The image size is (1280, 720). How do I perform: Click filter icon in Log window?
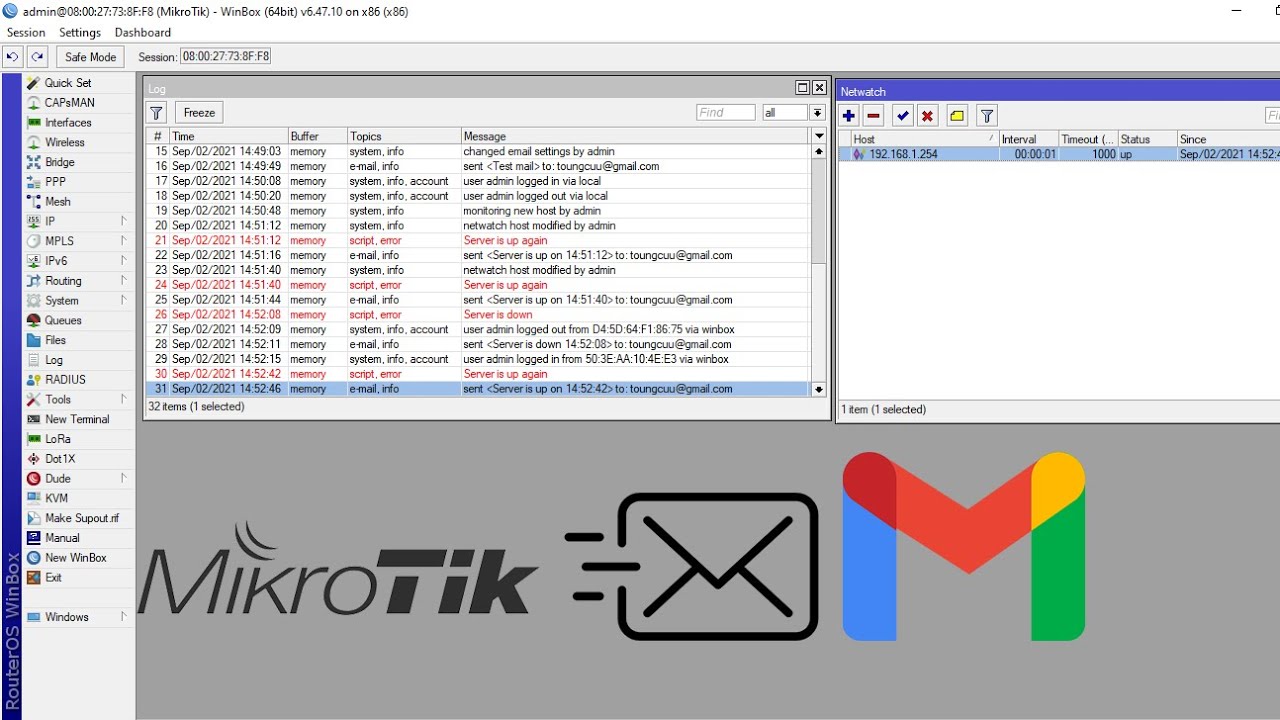coord(156,113)
